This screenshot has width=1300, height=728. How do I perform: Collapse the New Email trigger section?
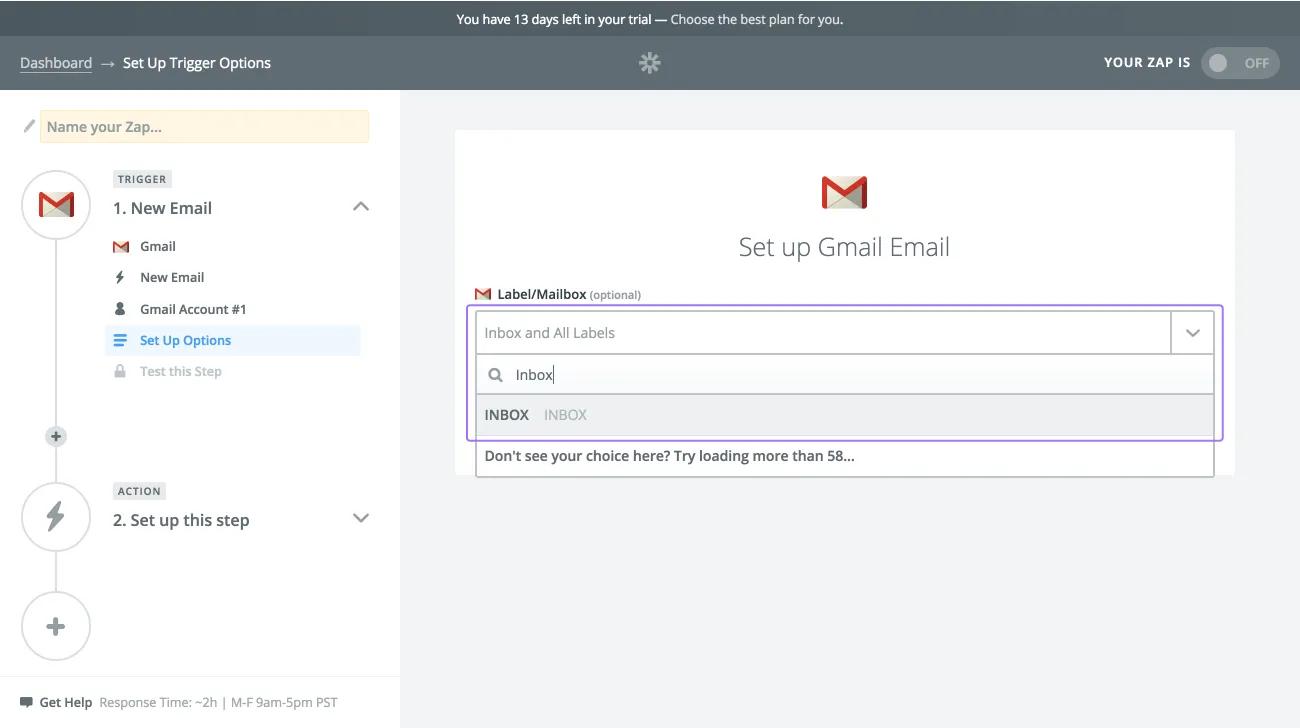[361, 207]
